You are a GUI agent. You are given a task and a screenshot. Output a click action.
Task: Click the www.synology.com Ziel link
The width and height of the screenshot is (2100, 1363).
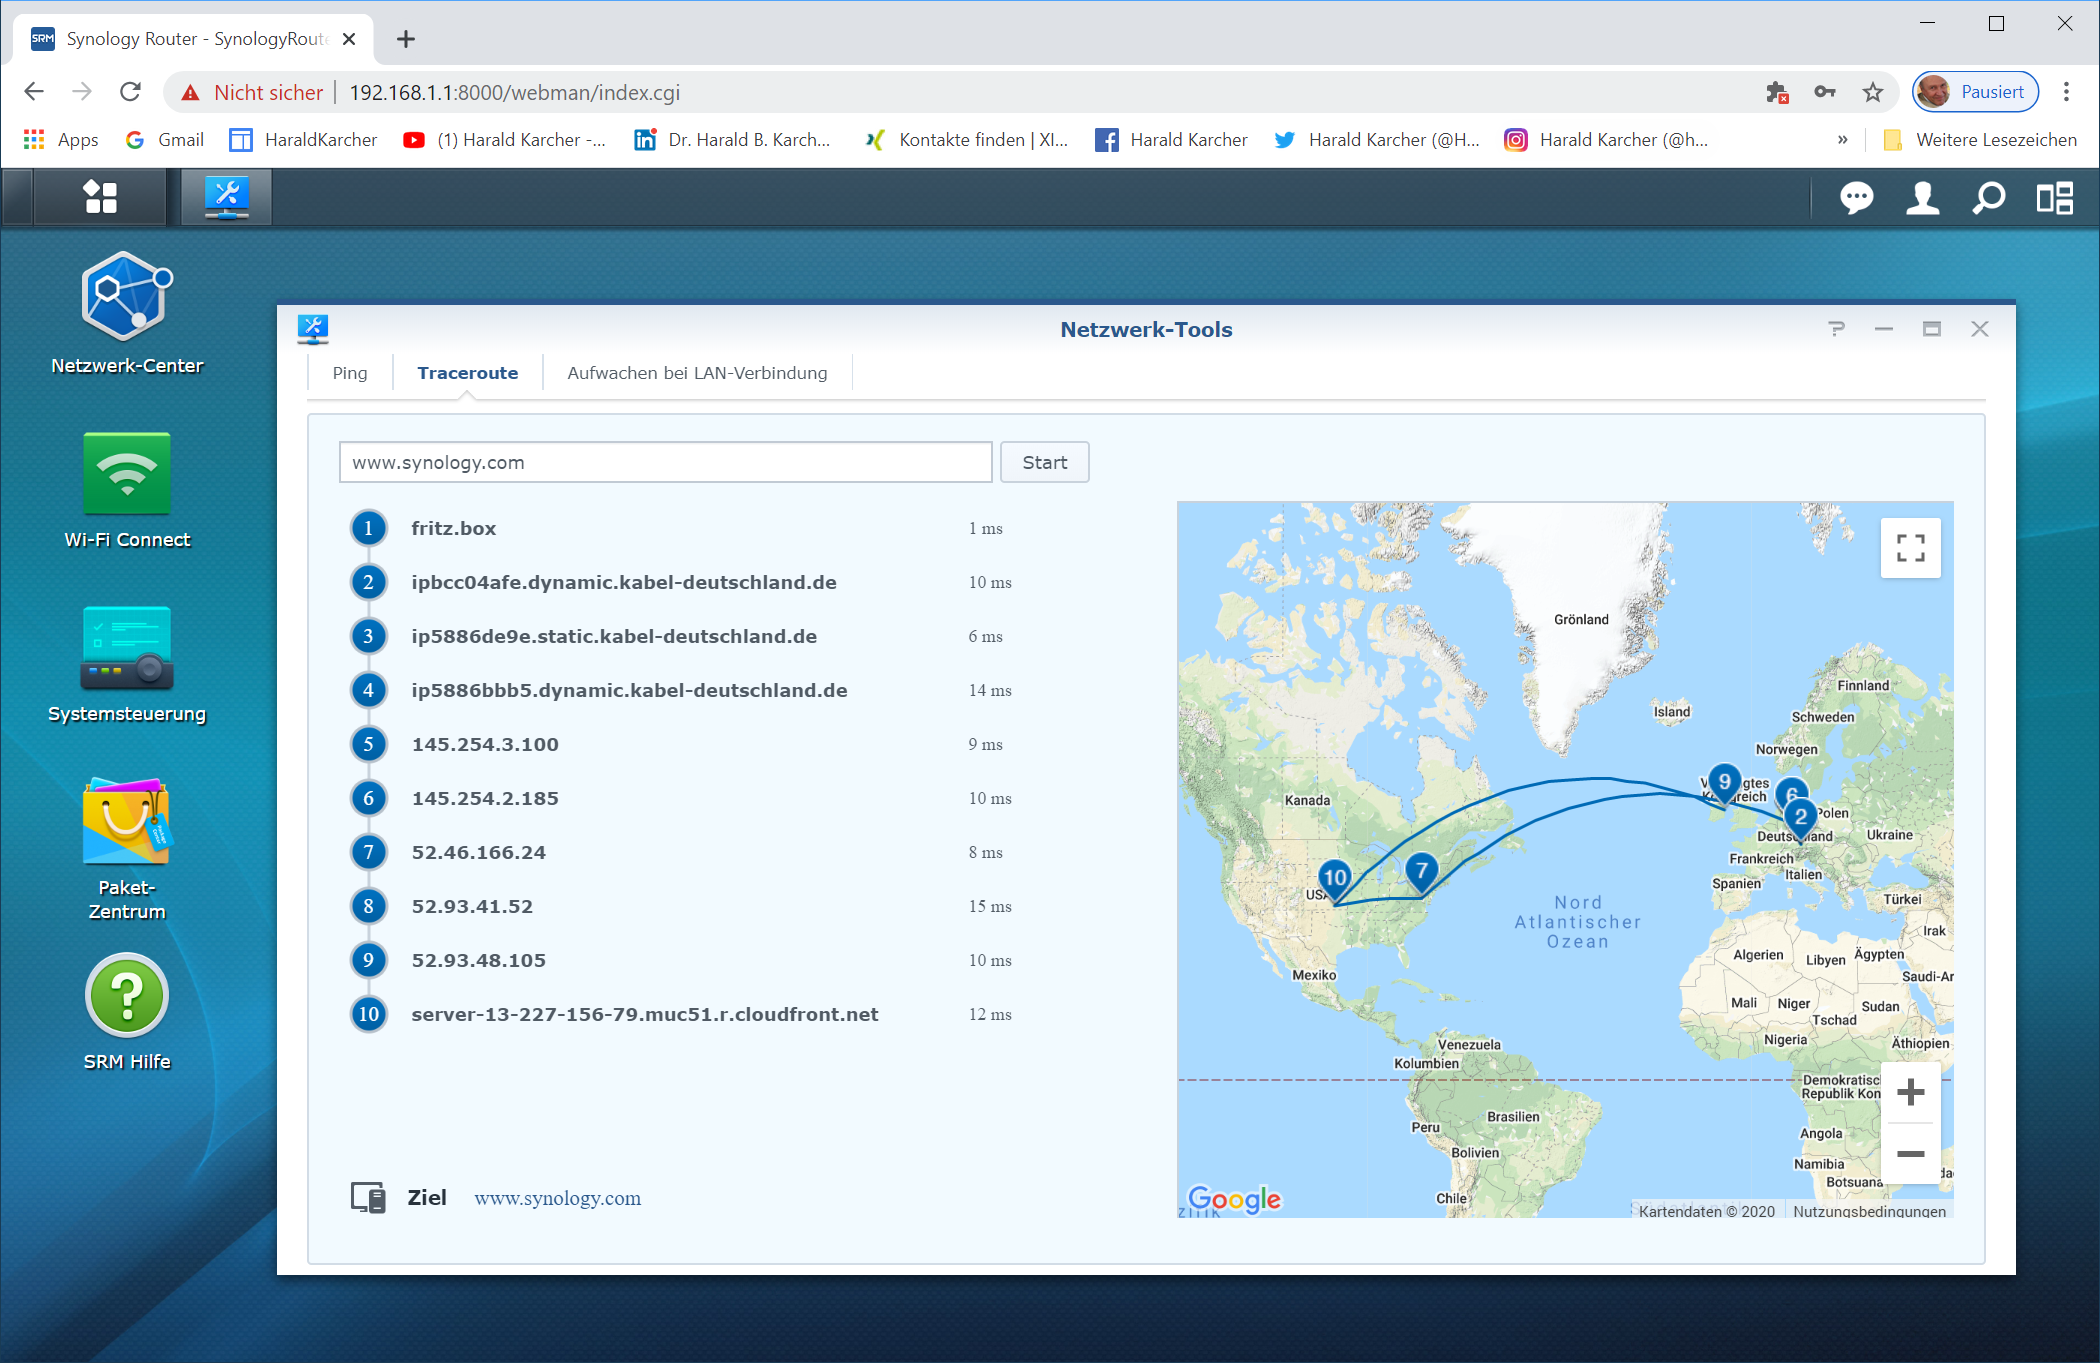557,1198
